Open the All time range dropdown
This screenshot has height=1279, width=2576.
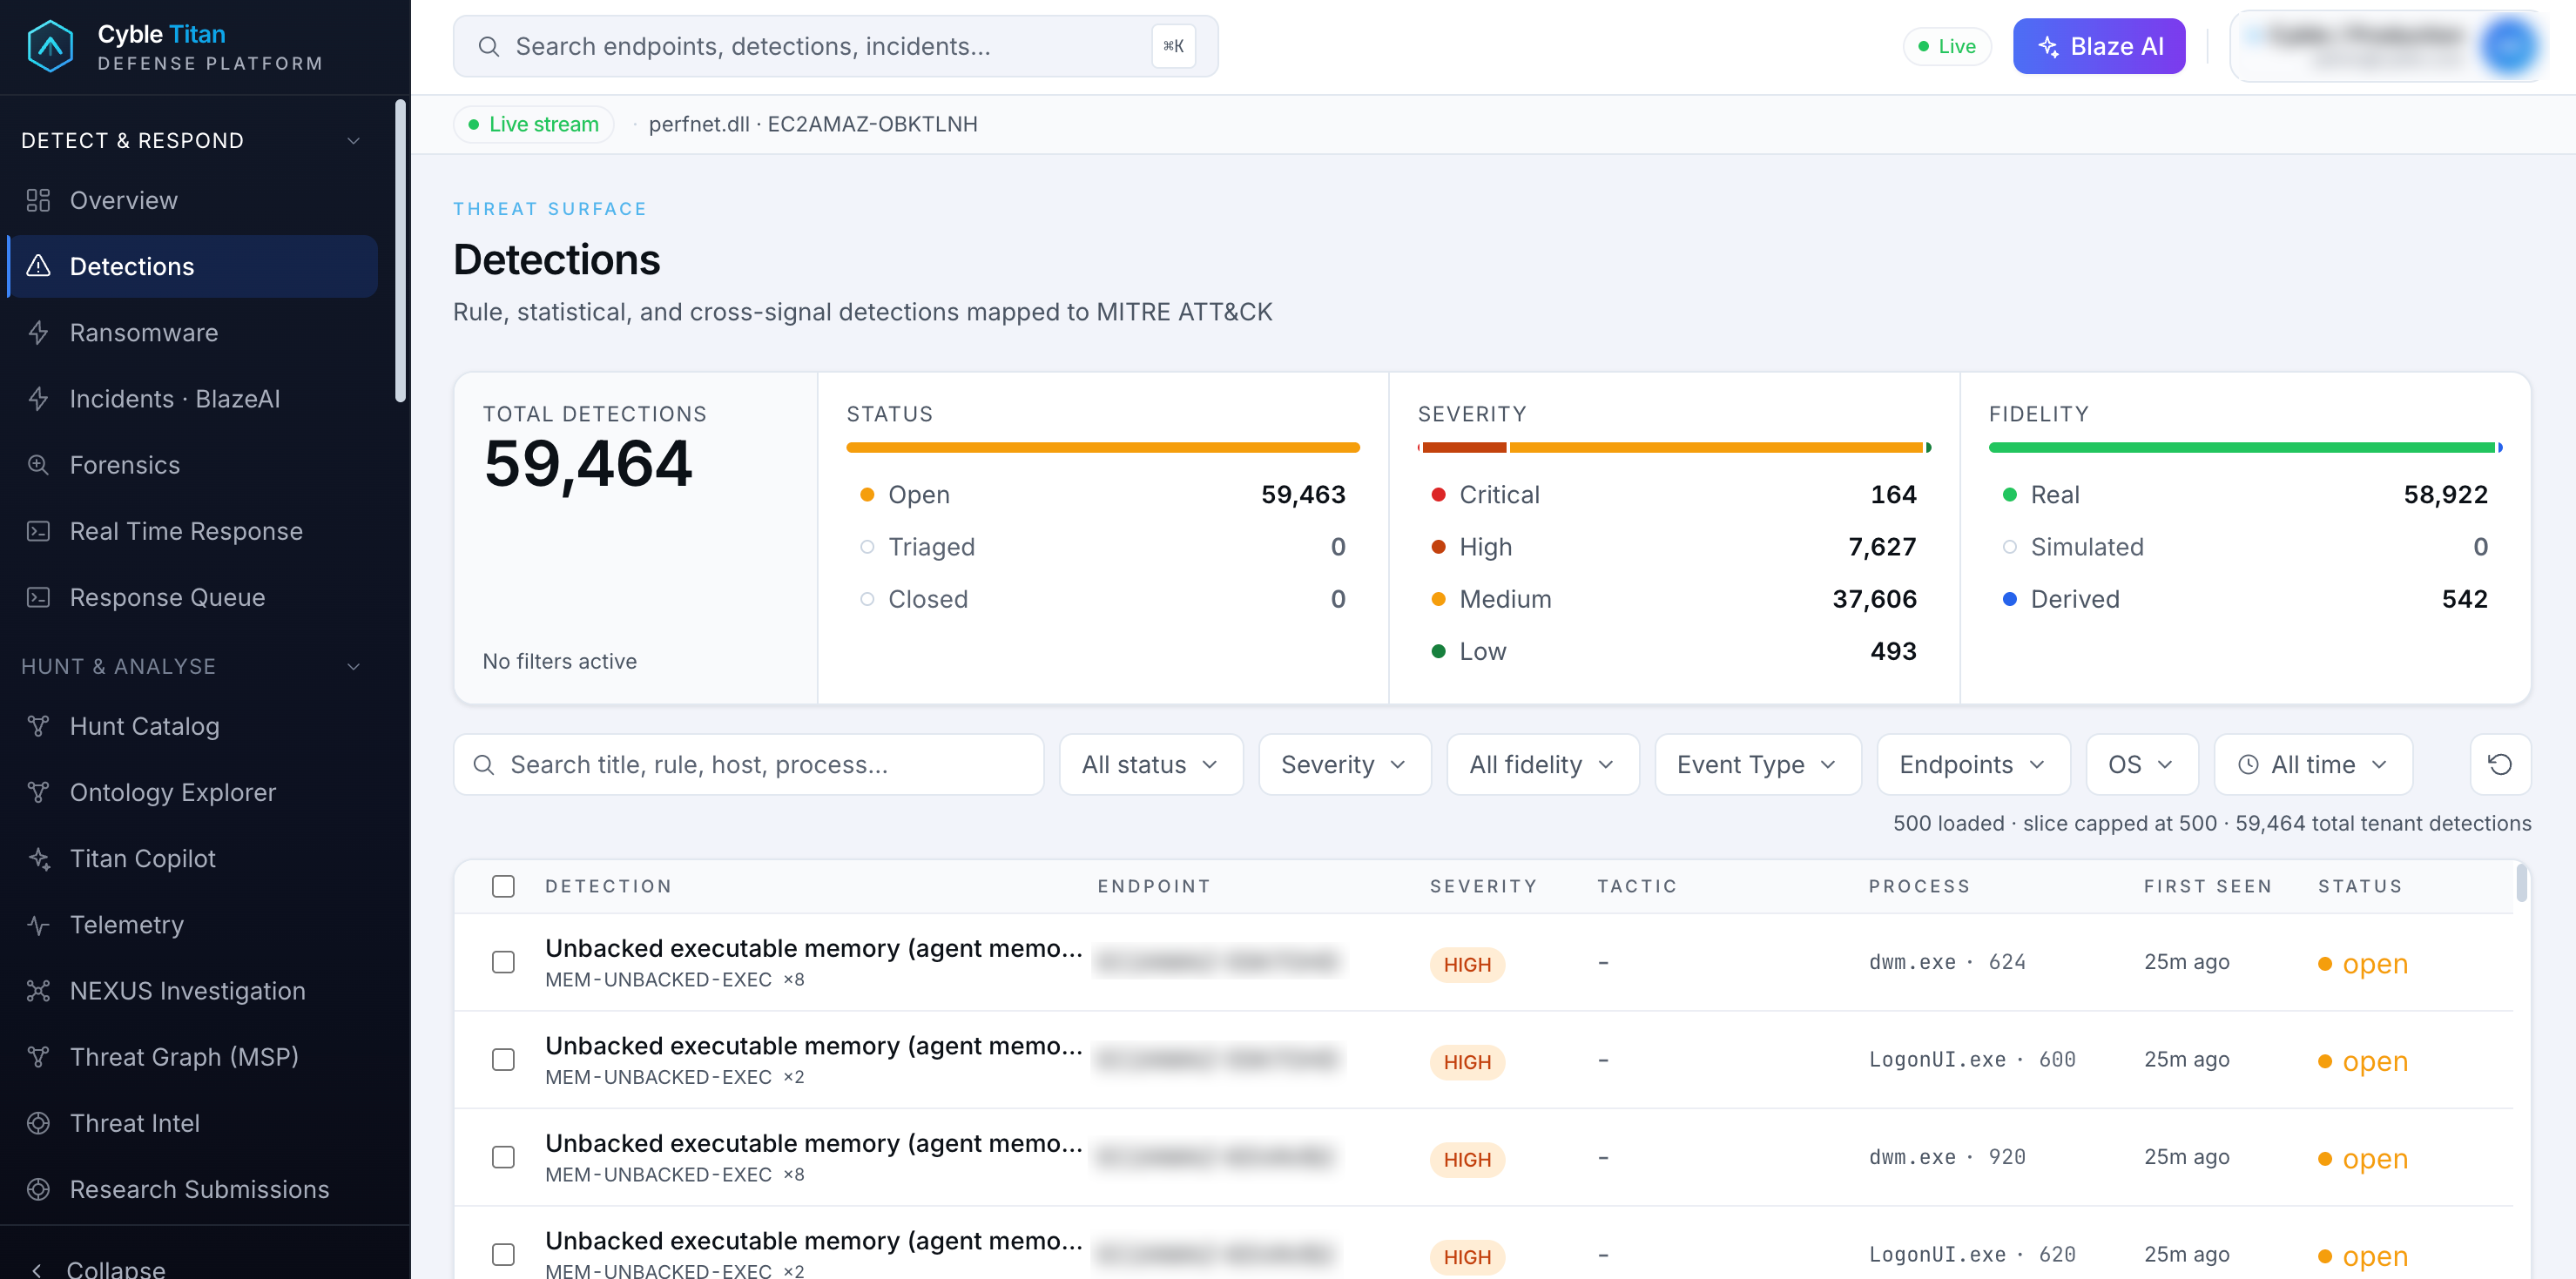click(x=2313, y=765)
